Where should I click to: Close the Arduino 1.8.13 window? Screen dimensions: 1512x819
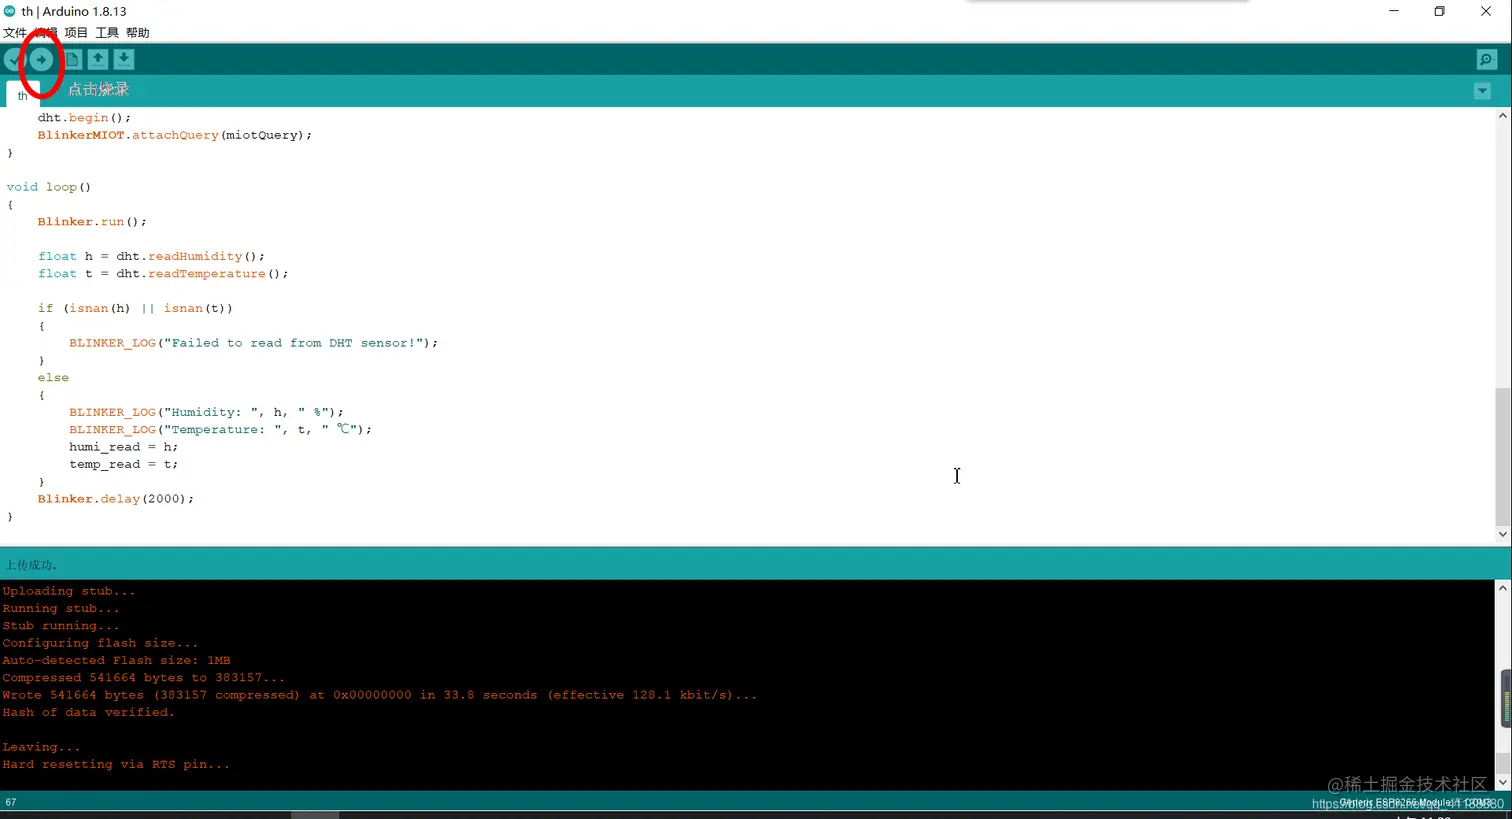click(x=1486, y=11)
